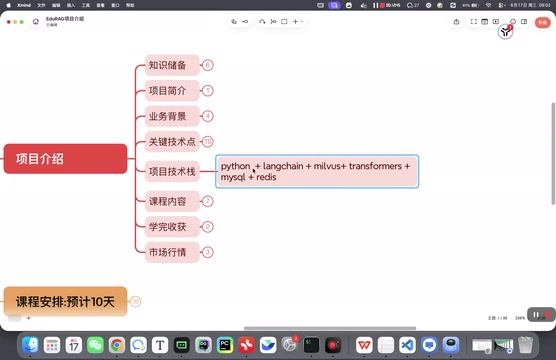Open the 插入 menu
Image resolution: width=556 pixels, height=360 pixels.
(71, 5)
